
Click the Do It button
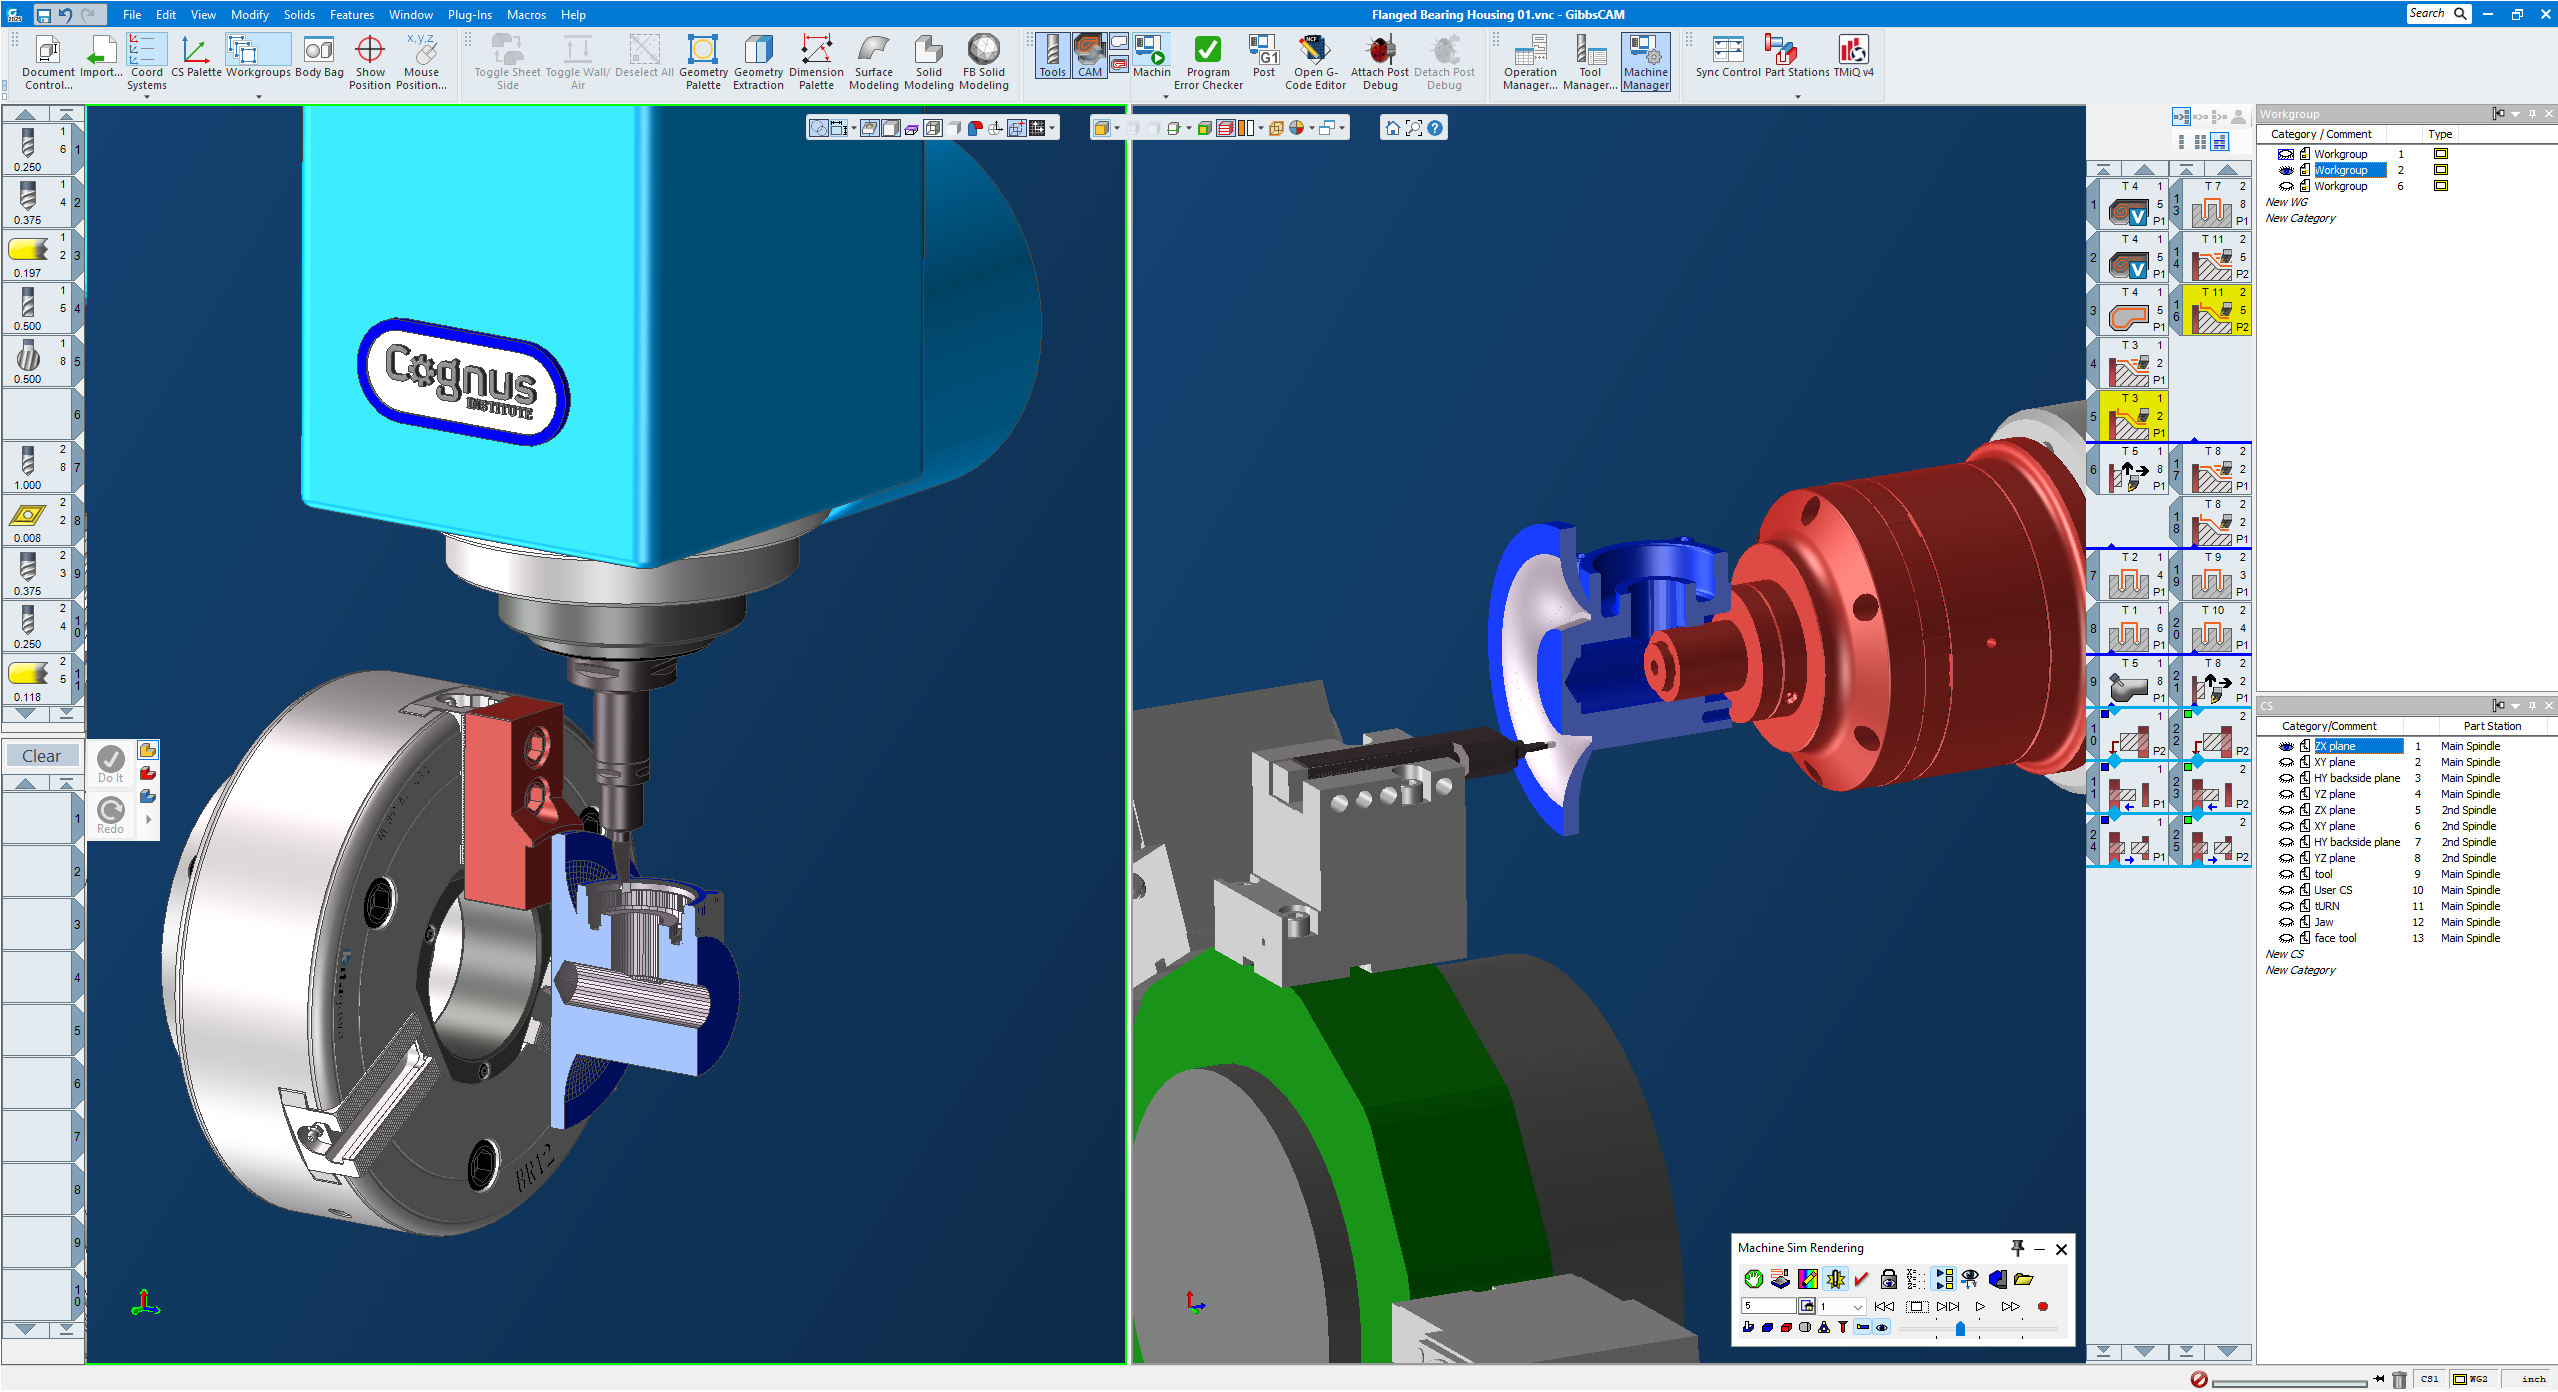coord(111,764)
